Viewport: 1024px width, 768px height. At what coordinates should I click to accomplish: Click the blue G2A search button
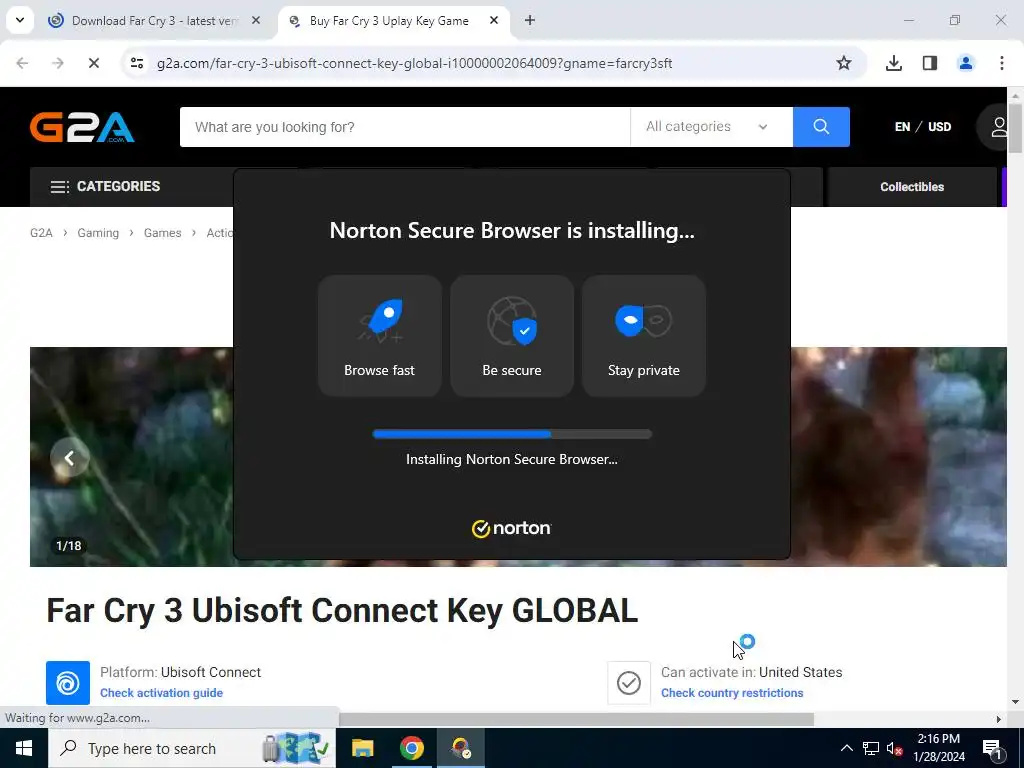click(821, 127)
